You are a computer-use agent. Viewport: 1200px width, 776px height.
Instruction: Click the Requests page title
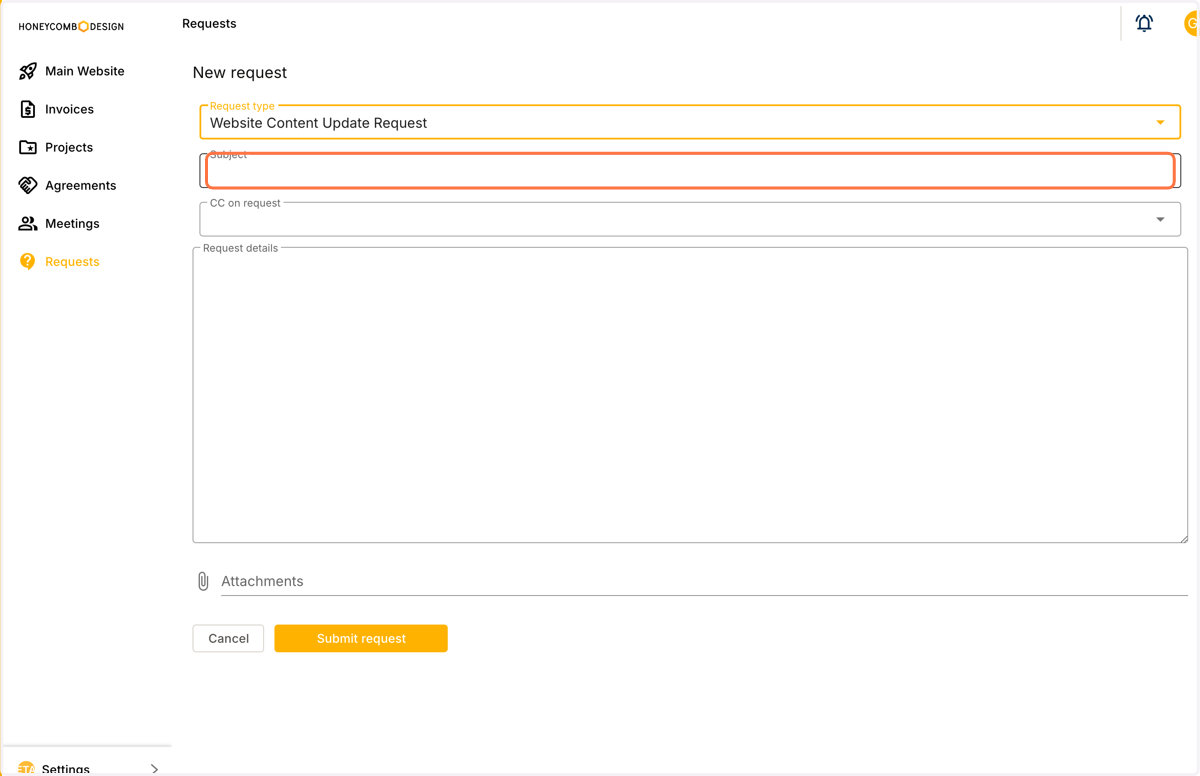click(x=209, y=23)
